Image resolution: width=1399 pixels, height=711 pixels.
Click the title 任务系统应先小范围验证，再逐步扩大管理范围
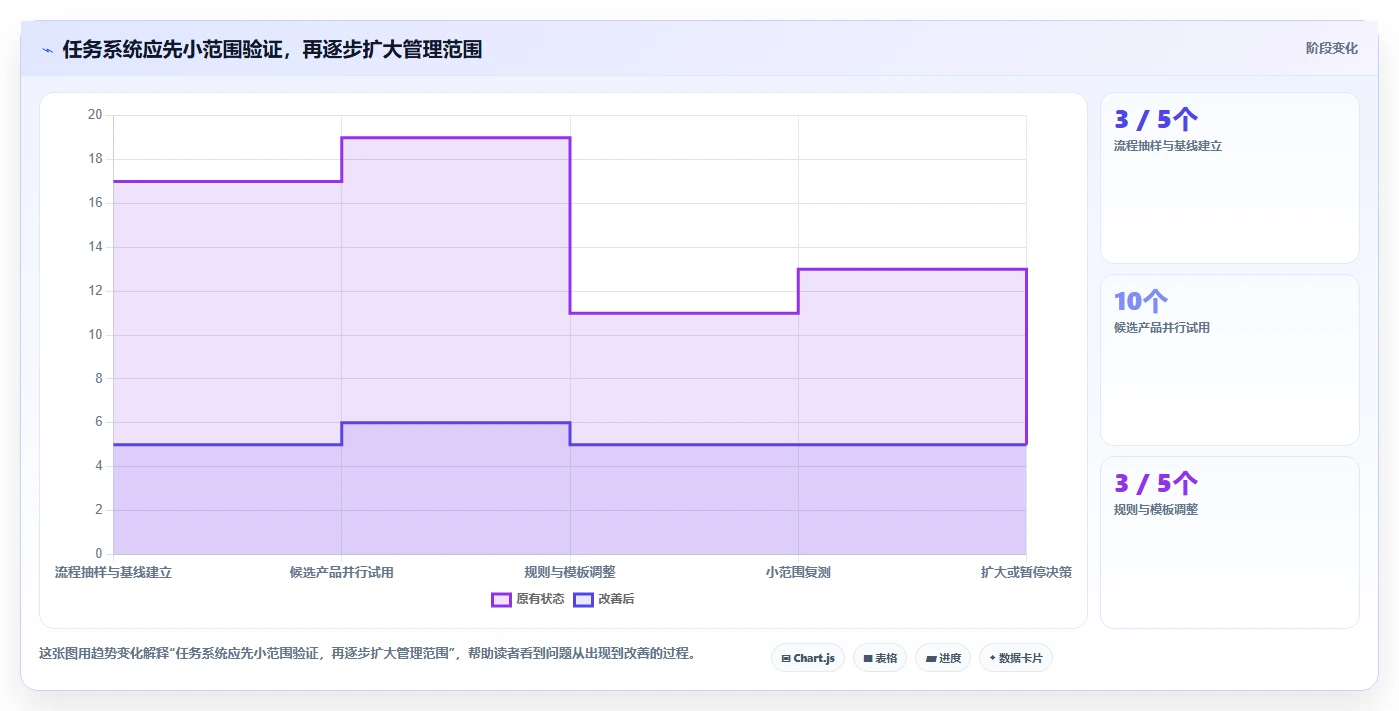click(x=272, y=50)
